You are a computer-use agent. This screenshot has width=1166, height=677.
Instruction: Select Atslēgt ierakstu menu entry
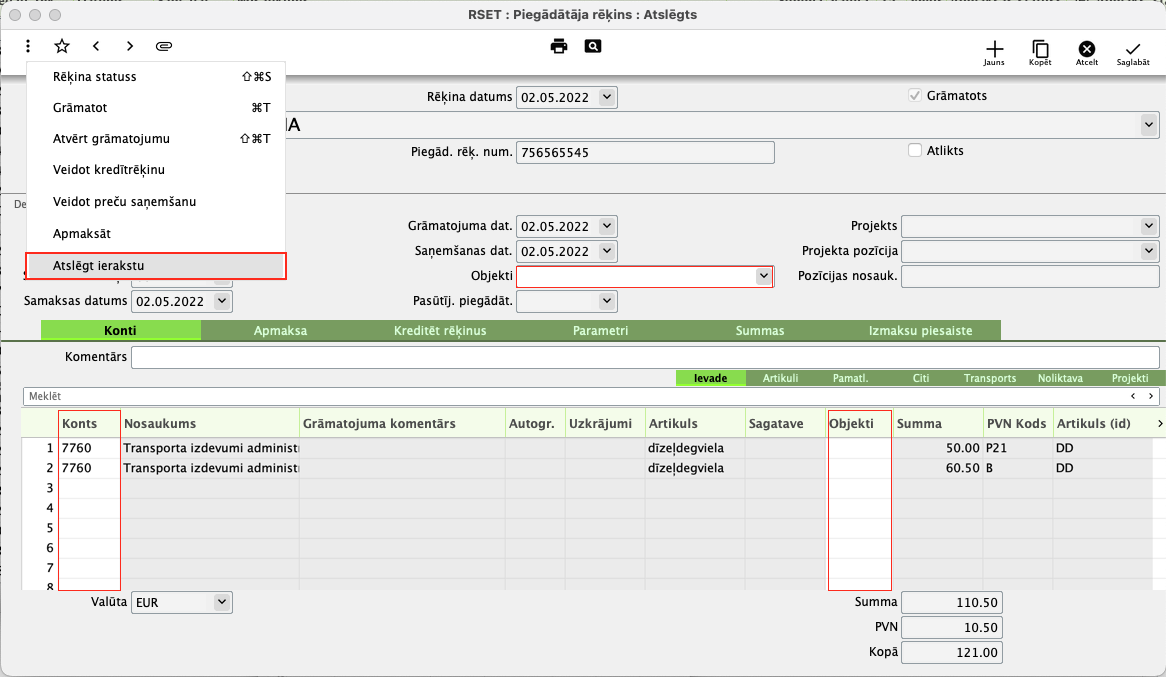(156, 265)
